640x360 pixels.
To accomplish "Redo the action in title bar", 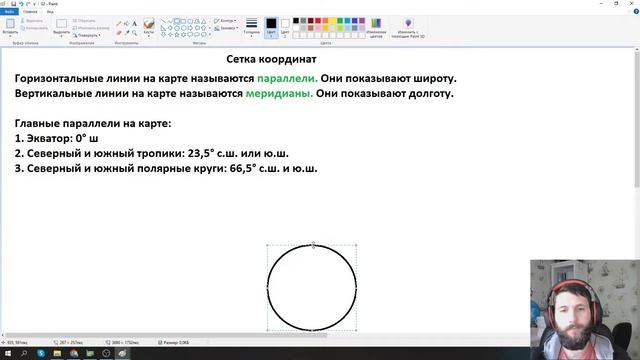I will (x=28, y=4).
